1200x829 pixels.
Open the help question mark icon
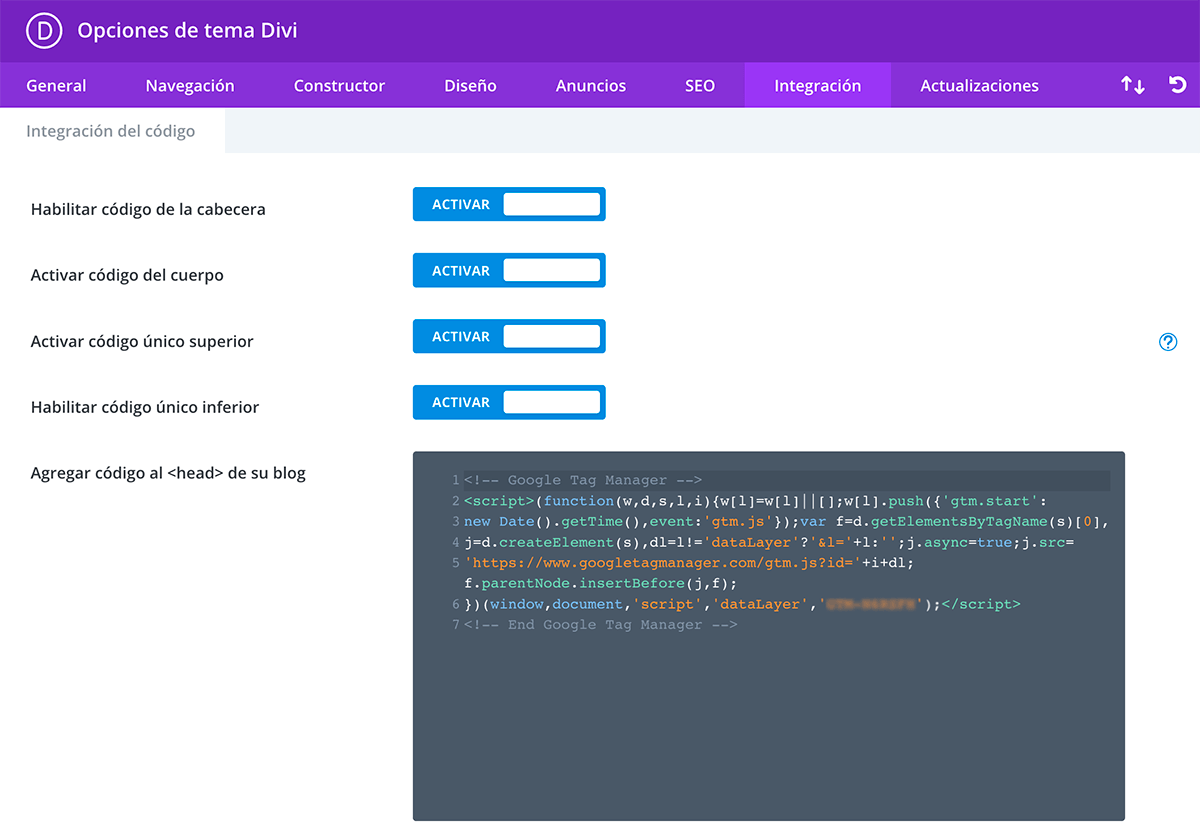tap(1168, 342)
